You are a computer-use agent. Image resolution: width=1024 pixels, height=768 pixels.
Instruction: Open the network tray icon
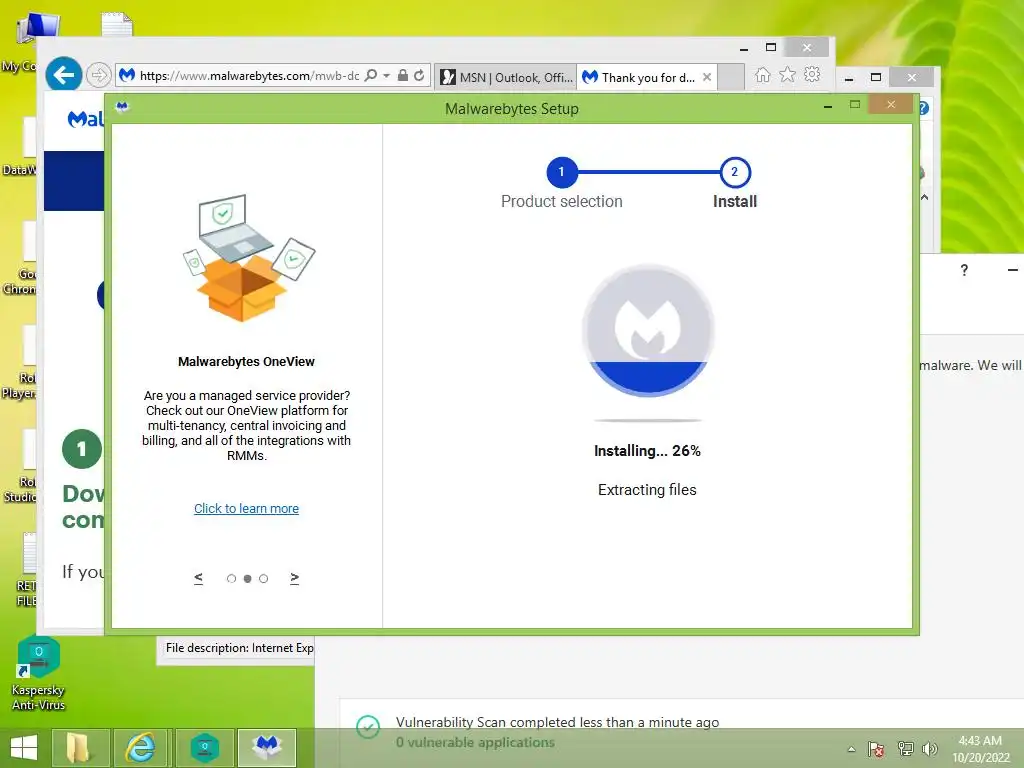[x=905, y=749]
